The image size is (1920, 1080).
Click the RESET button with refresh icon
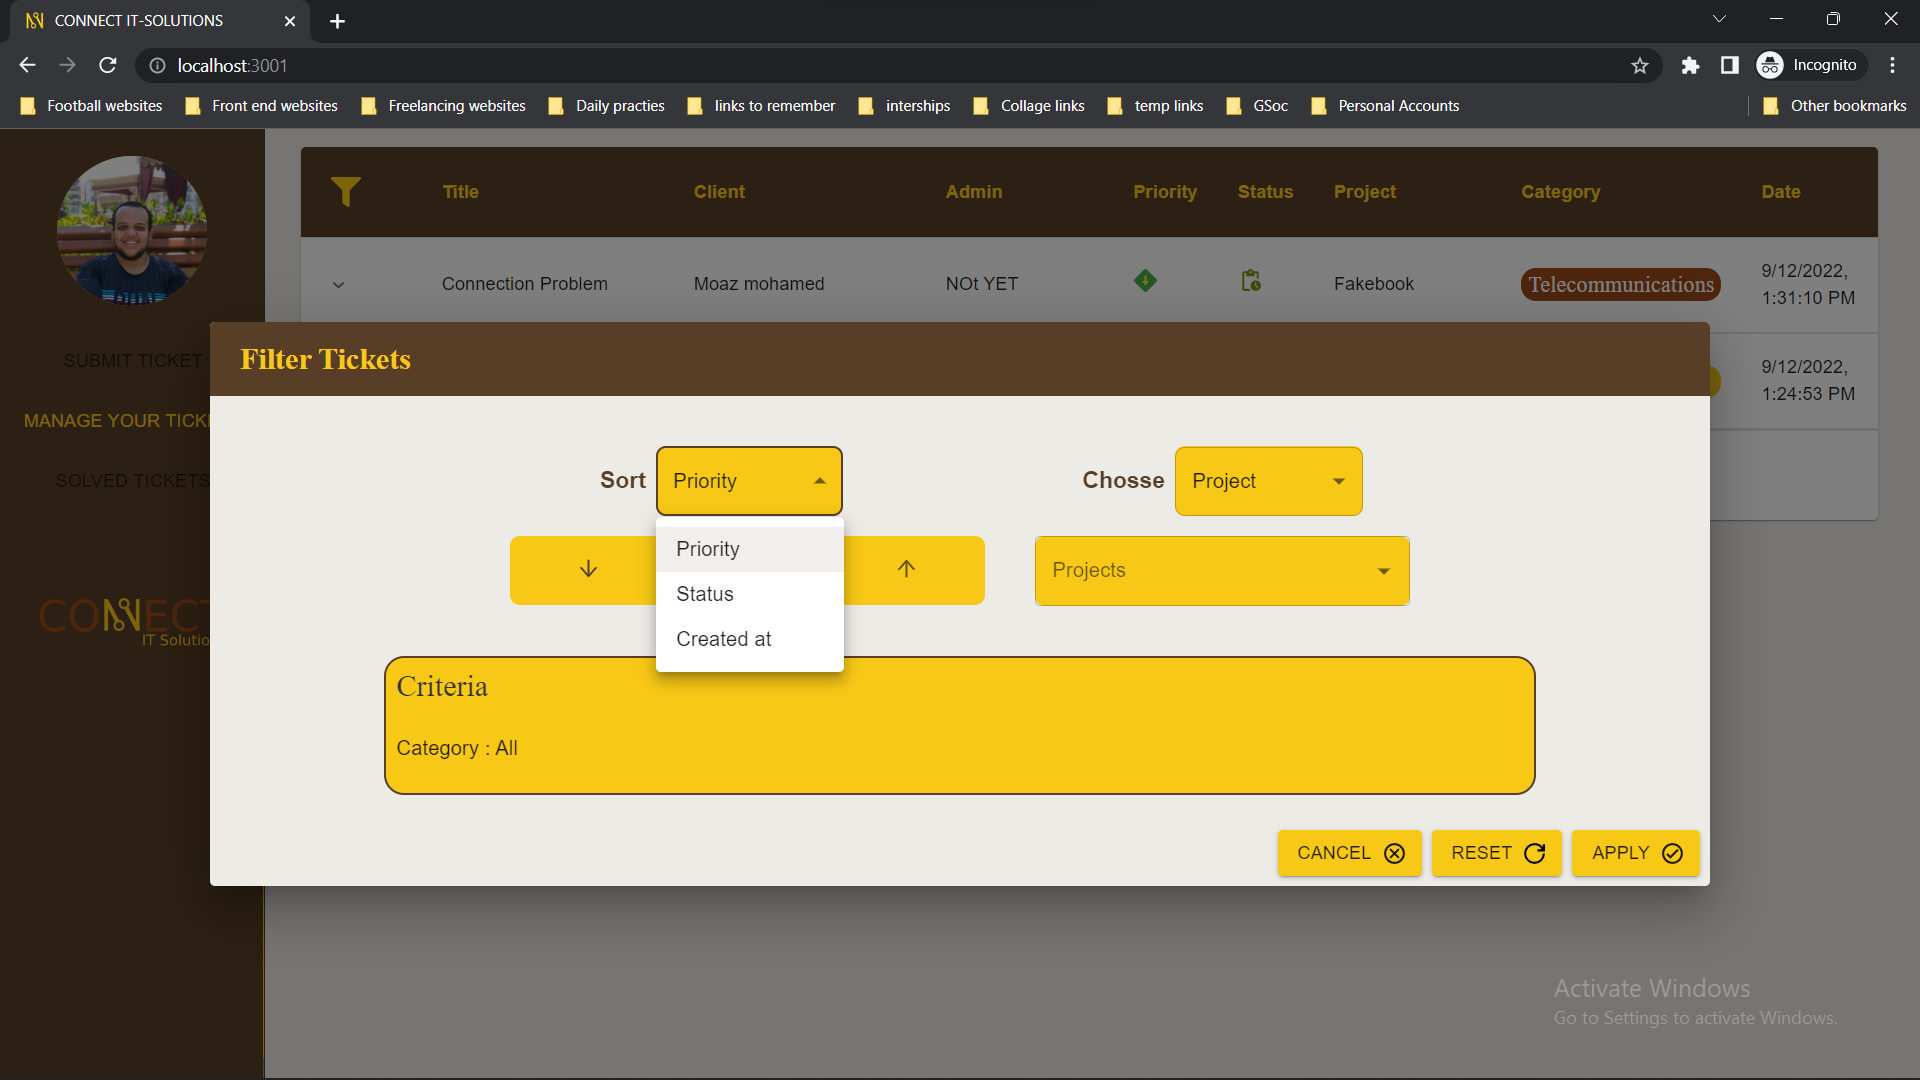[1497, 853]
